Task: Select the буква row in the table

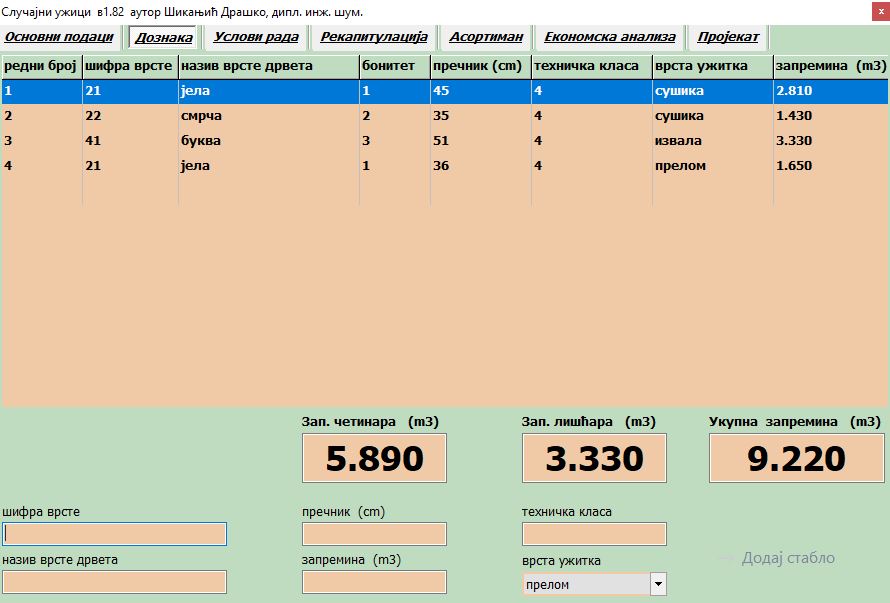Action: point(445,141)
